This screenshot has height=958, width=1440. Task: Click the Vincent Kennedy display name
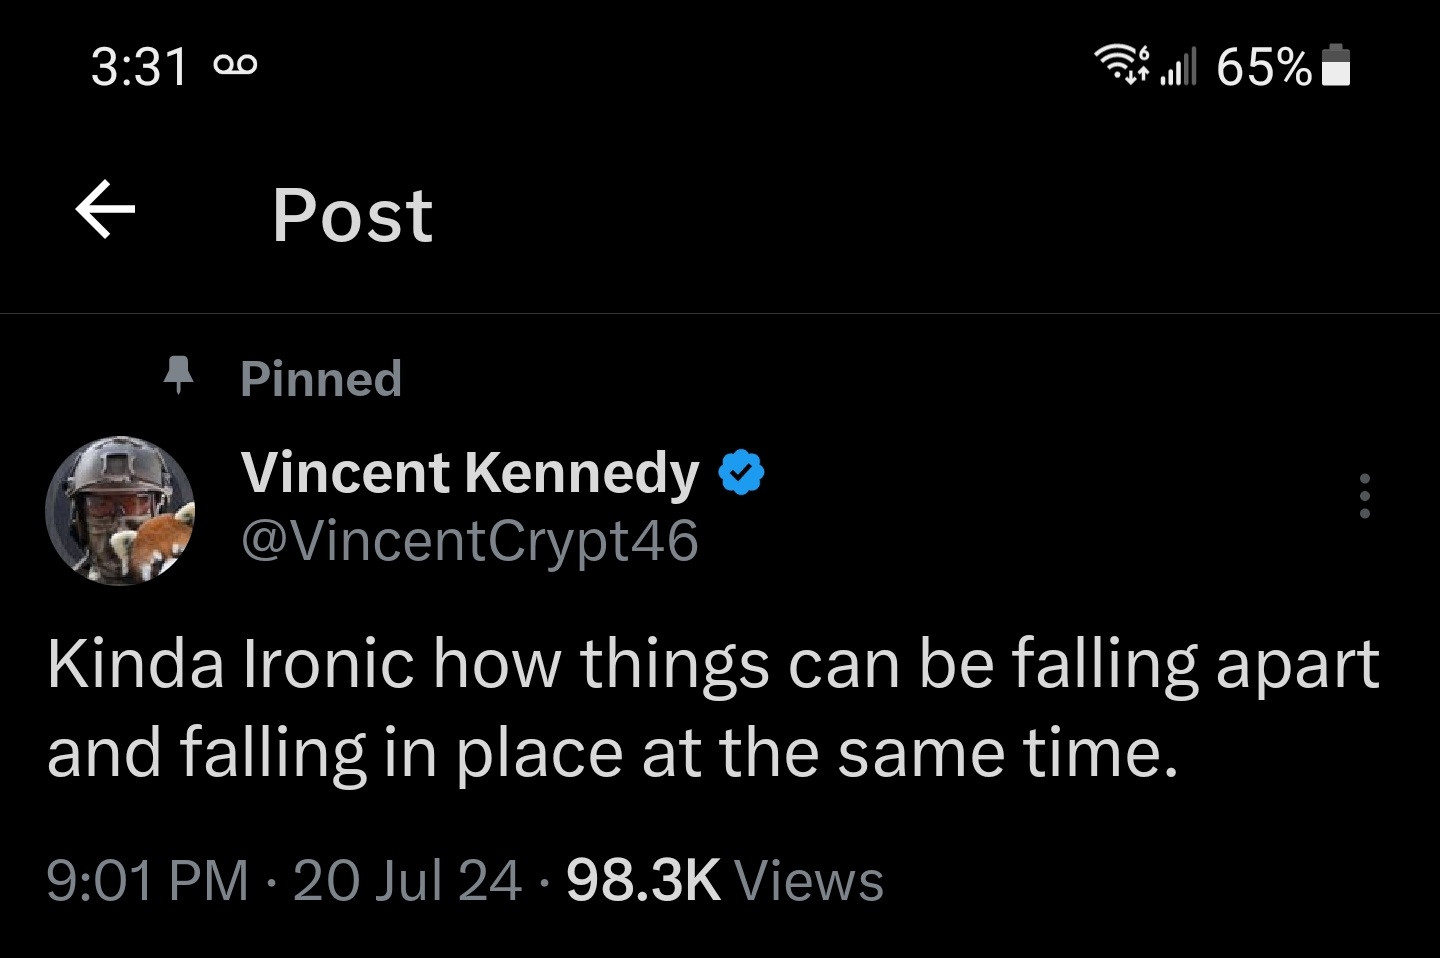(470, 472)
